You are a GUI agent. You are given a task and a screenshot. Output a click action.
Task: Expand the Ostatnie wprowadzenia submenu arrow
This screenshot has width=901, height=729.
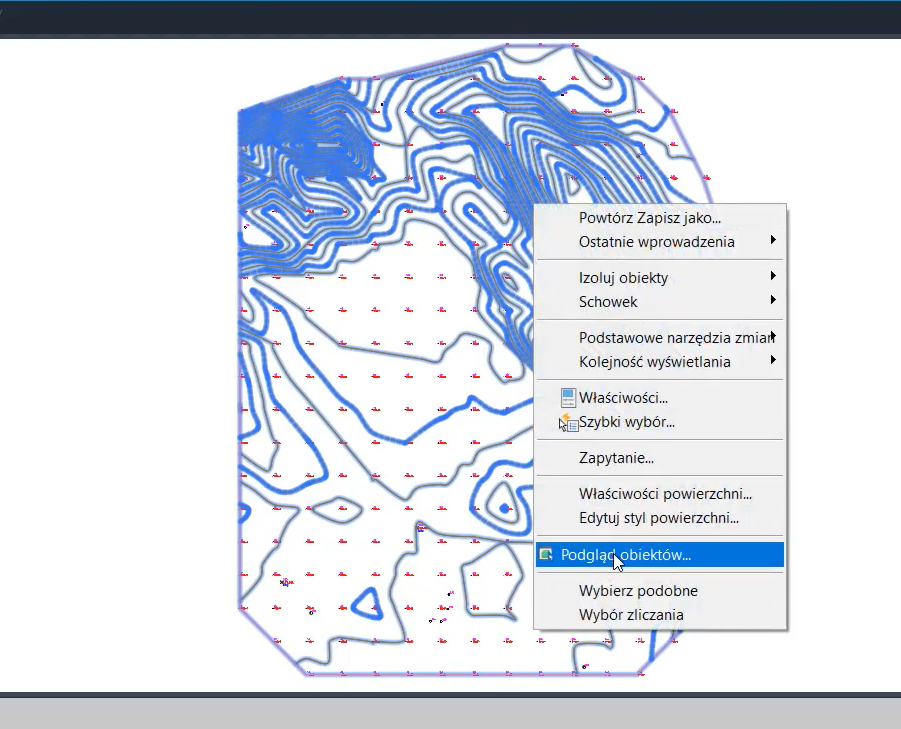click(x=773, y=241)
